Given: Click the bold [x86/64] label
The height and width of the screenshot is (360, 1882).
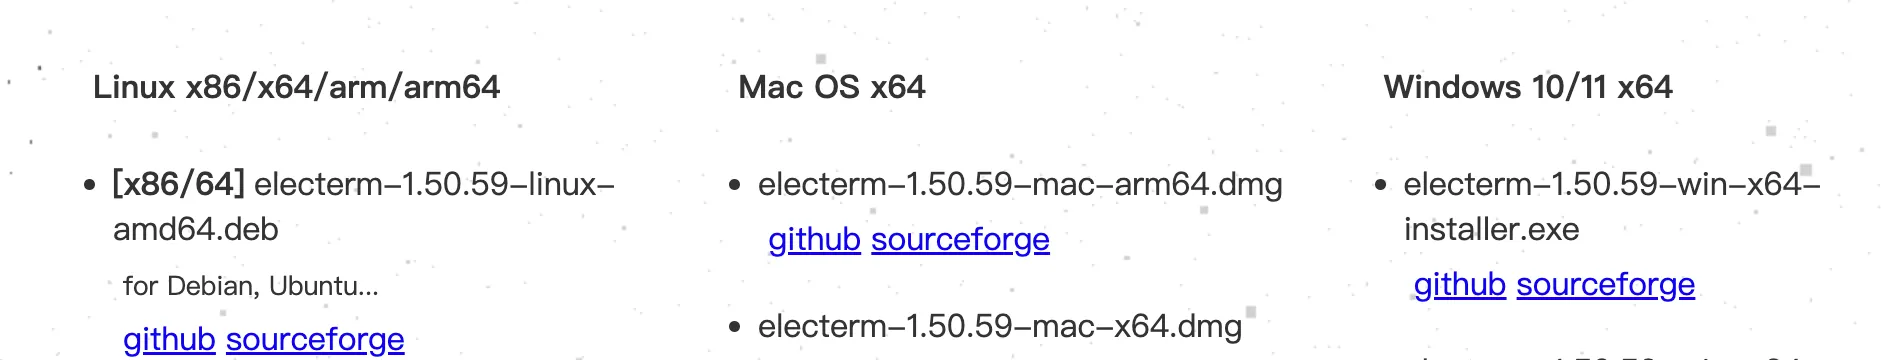Looking at the screenshot, I should (x=179, y=184).
